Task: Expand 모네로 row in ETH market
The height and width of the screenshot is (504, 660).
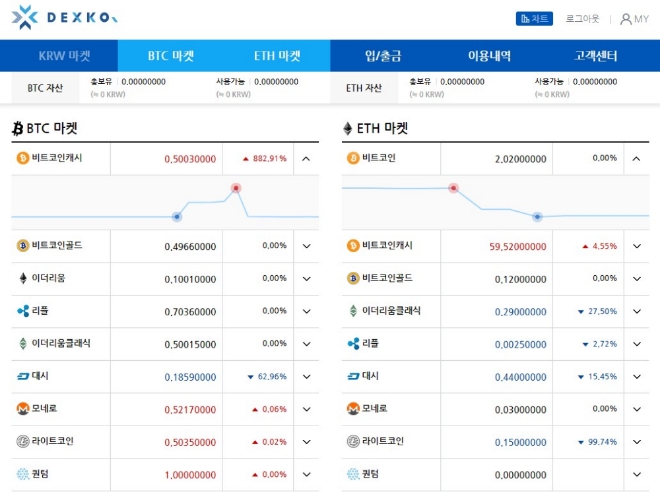Action: pyautogui.click(x=637, y=409)
